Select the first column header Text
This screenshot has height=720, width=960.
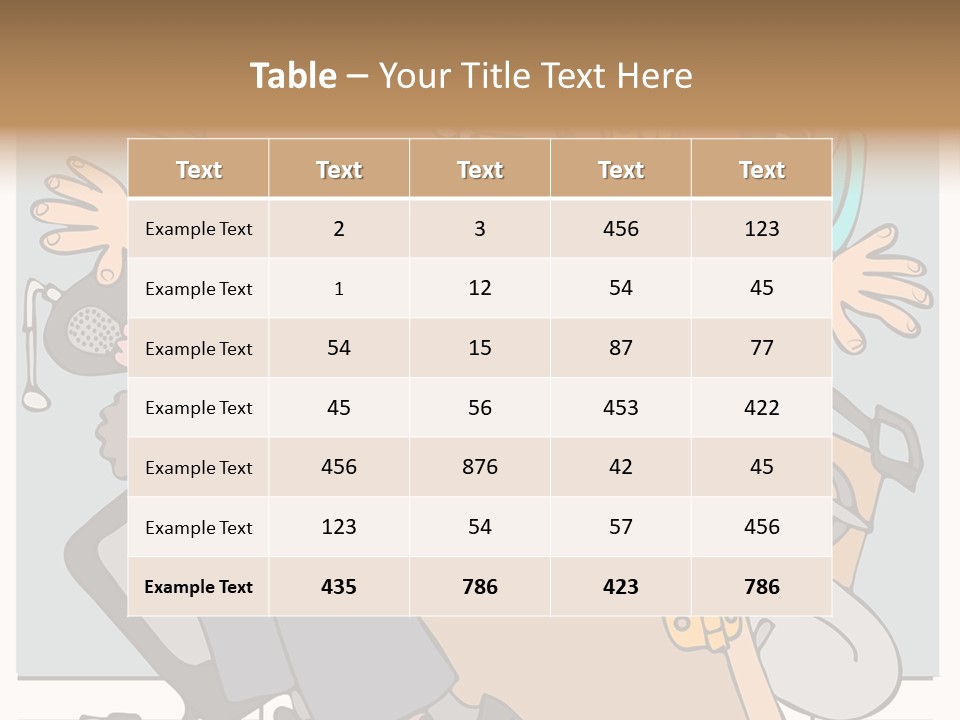tap(198, 169)
